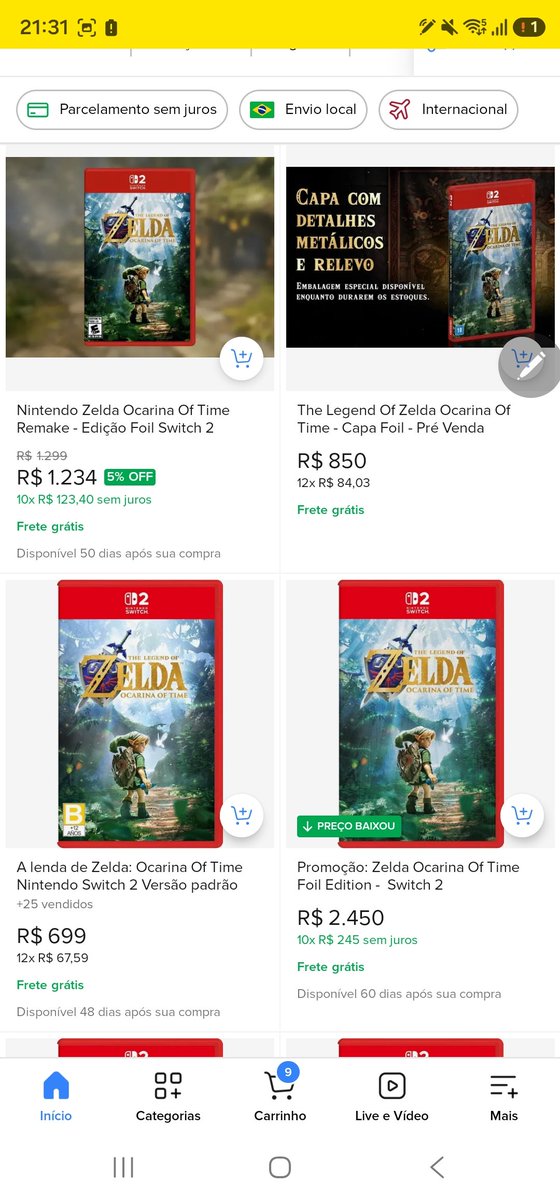This screenshot has width=560, height=1200.
Task: Open Promoção: Zelda Ocarina Of Time Foil Edition
Action: 408,876
